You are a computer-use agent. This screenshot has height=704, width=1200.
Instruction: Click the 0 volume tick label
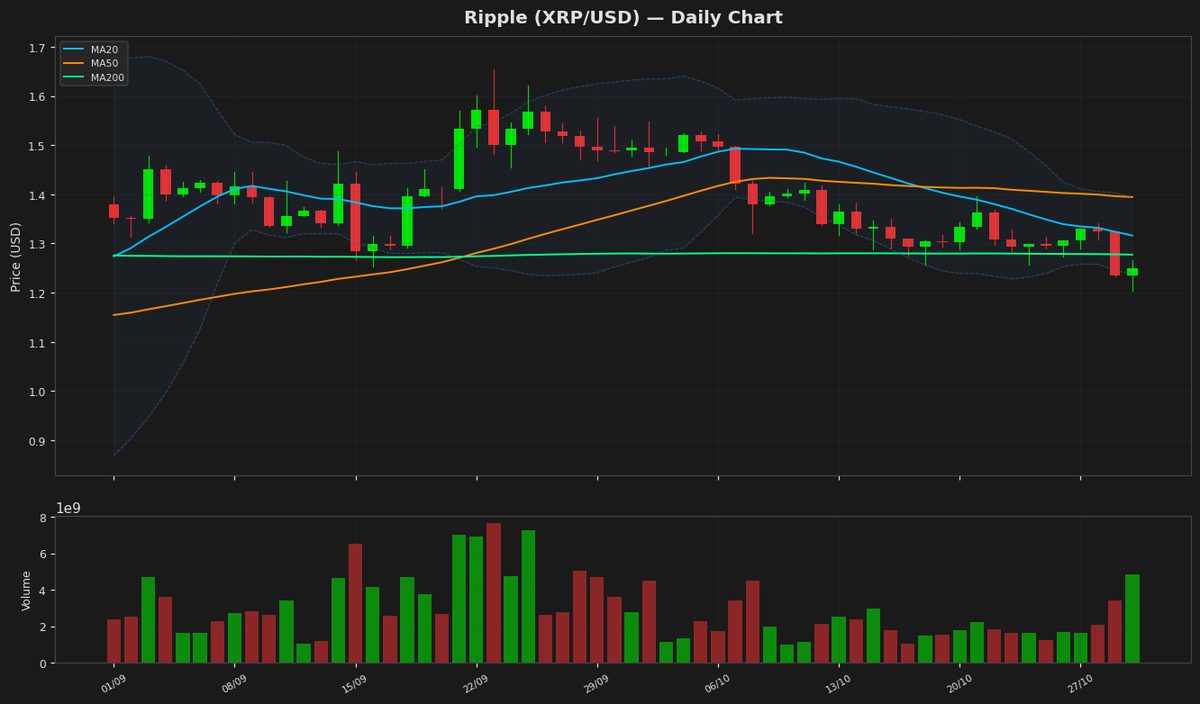tap(43, 663)
